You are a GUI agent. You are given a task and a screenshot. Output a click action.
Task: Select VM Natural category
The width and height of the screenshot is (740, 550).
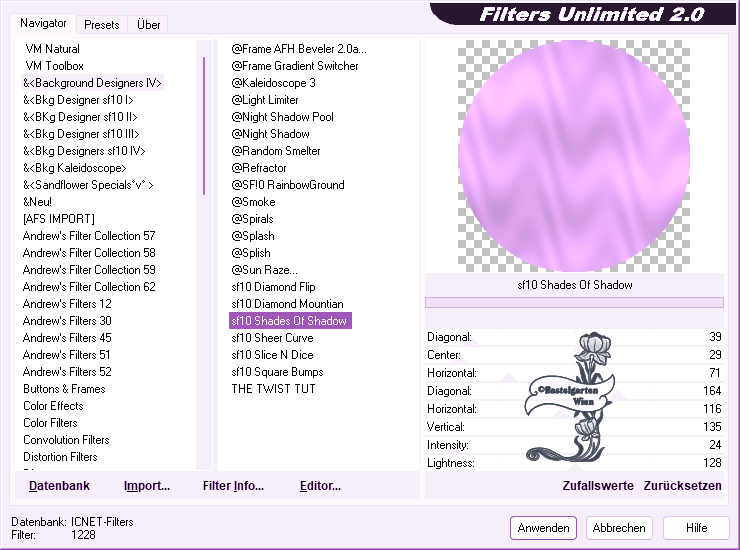pyautogui.click(x=52, y=49)
